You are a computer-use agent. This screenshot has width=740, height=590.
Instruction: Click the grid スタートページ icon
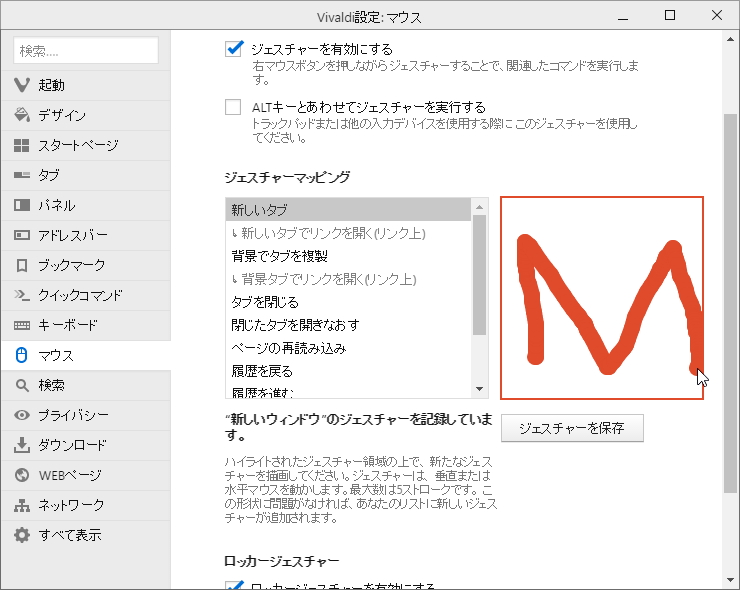coord(22,145)
